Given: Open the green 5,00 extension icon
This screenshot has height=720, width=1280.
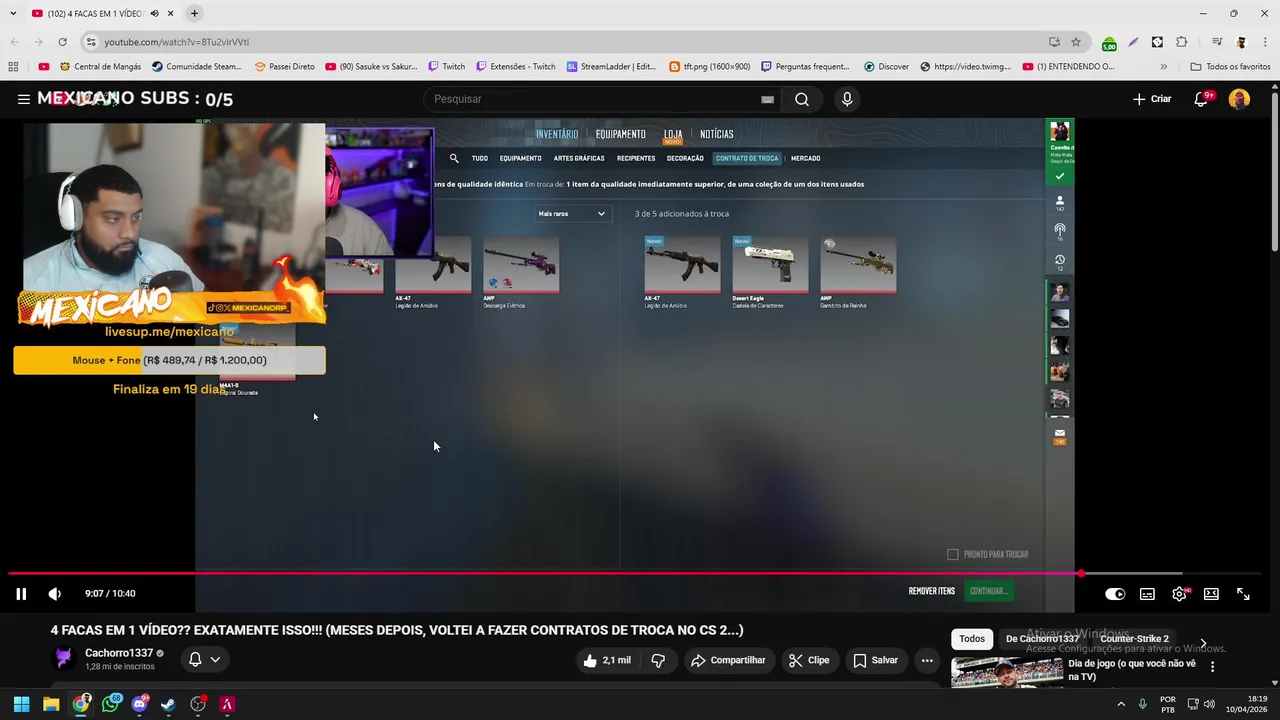Looking at the screenshot, I should (x=1109, y=43).
